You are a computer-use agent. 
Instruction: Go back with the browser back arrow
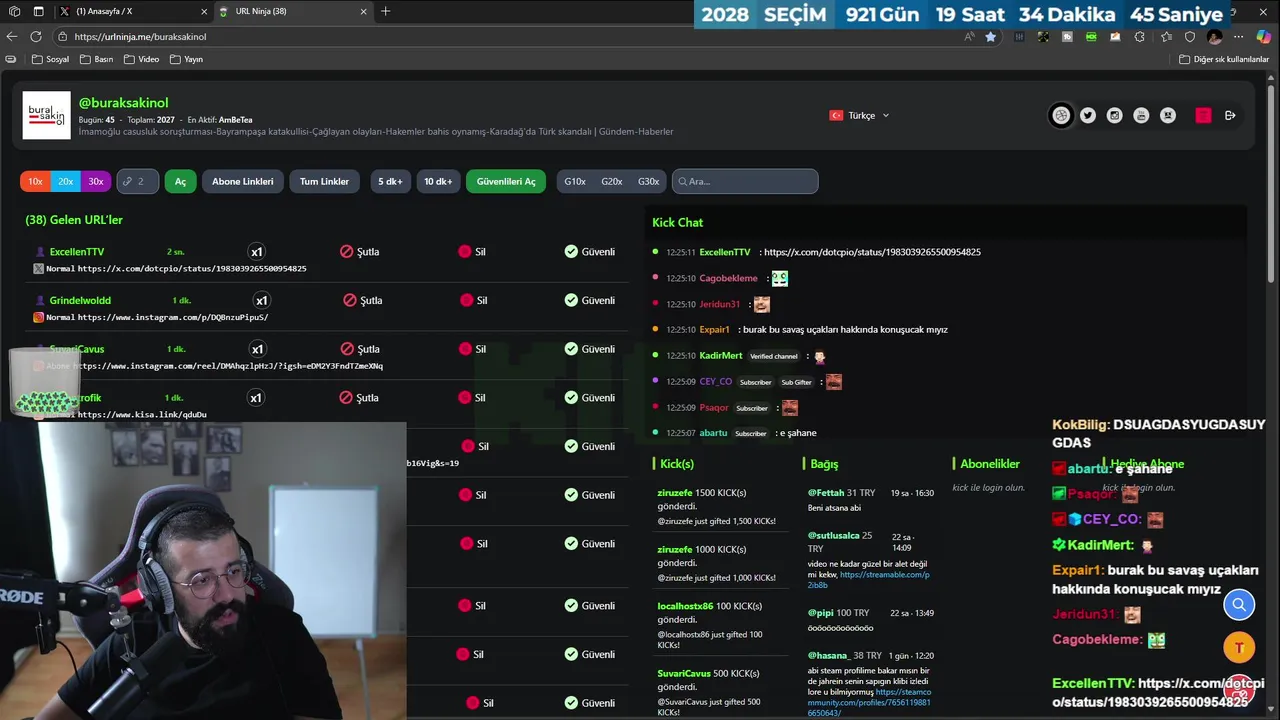tap(12, 36)
